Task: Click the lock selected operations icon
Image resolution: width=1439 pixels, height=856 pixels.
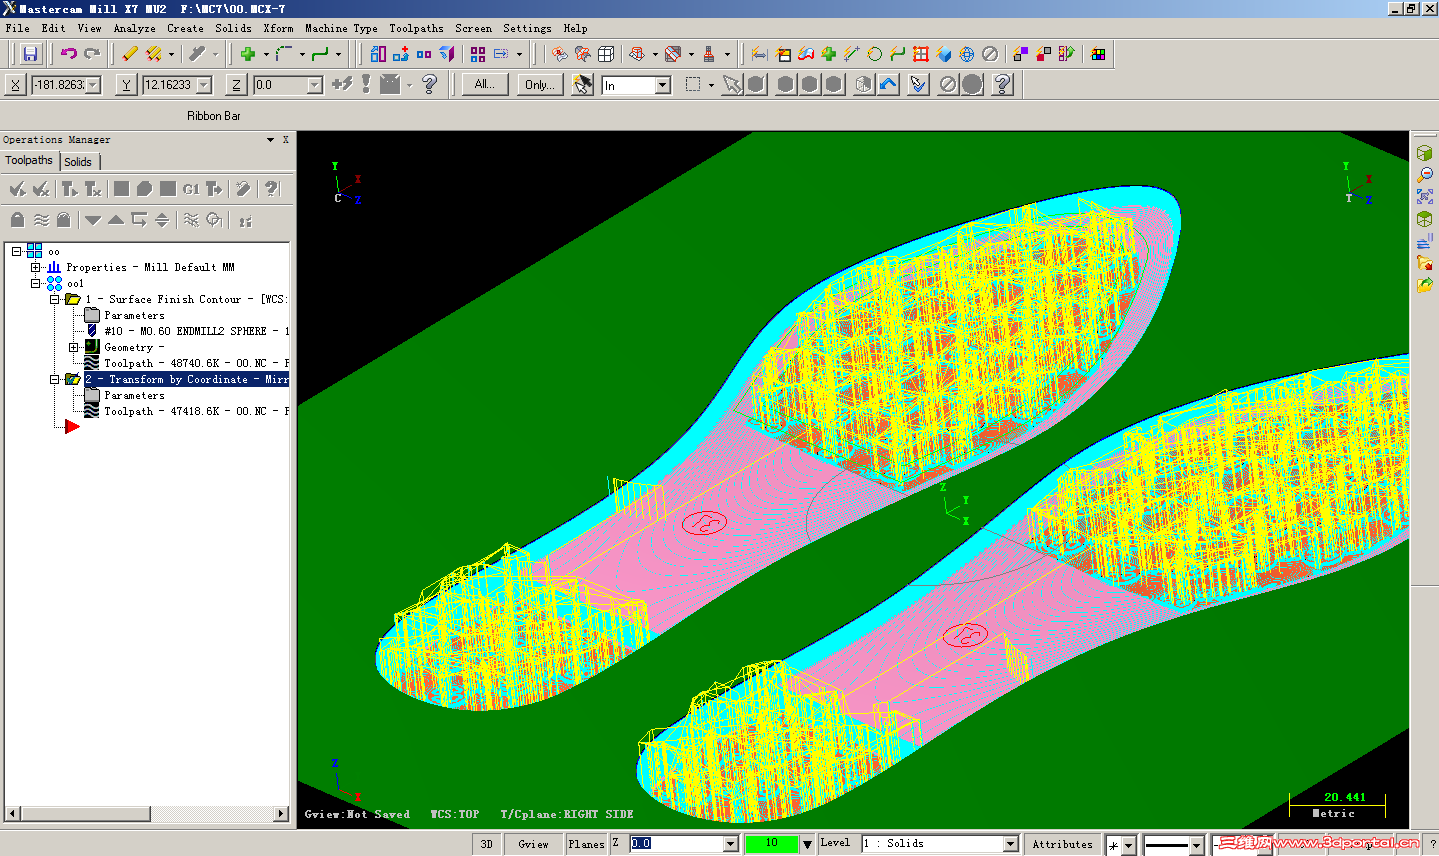Action: click(x=17, y=220)
